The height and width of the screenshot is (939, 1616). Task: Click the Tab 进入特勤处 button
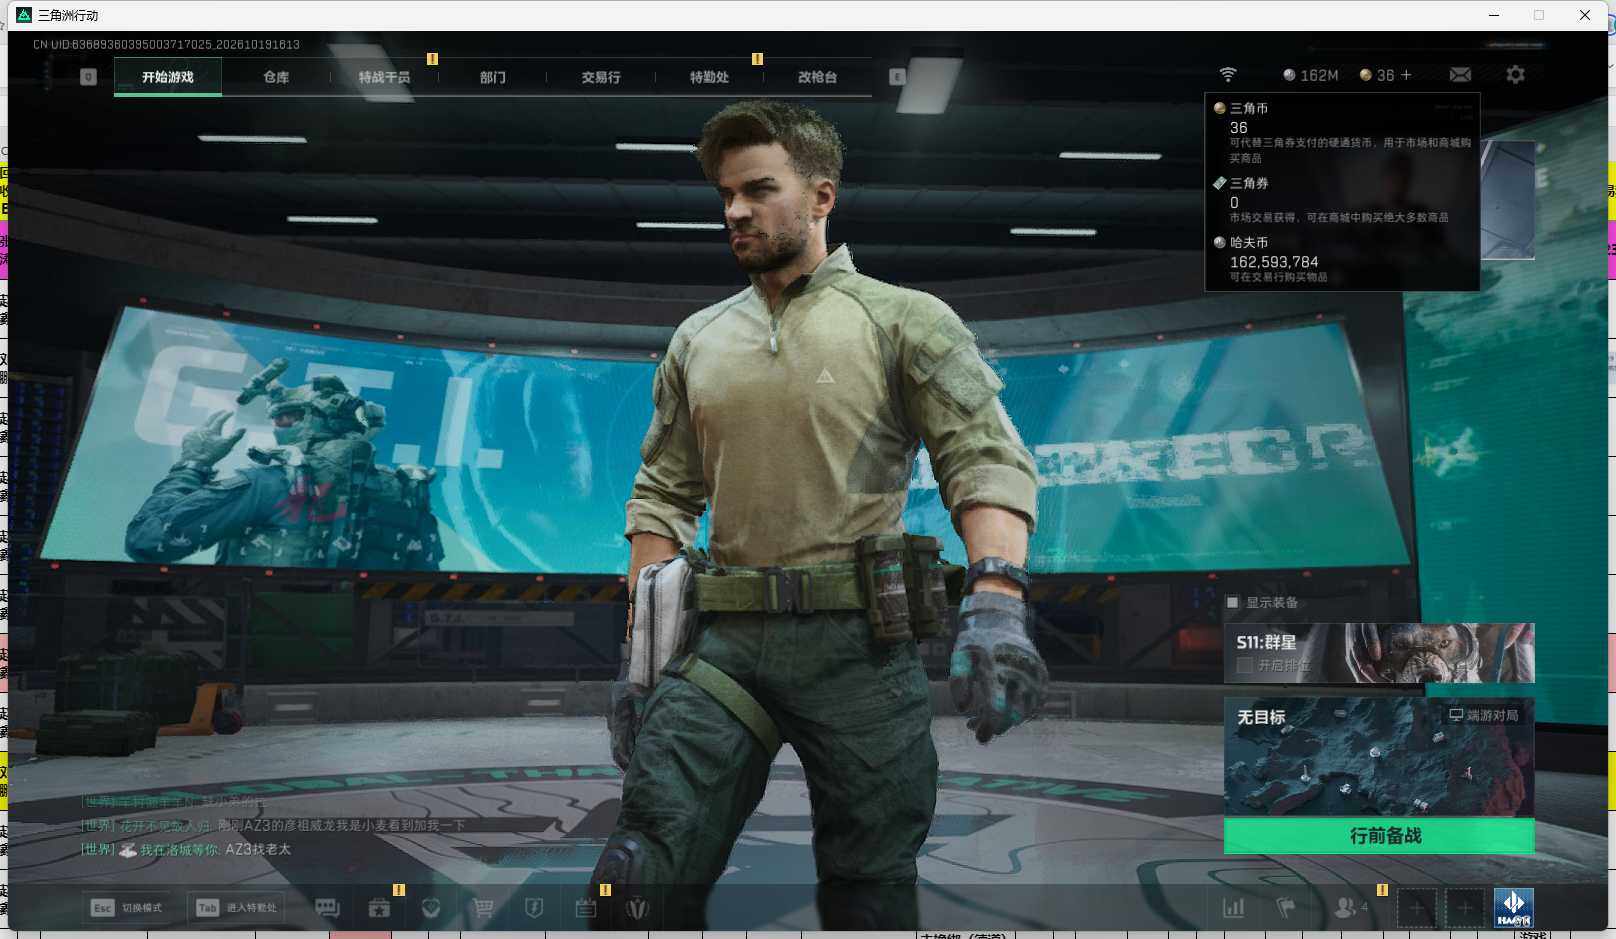point(238,908)
